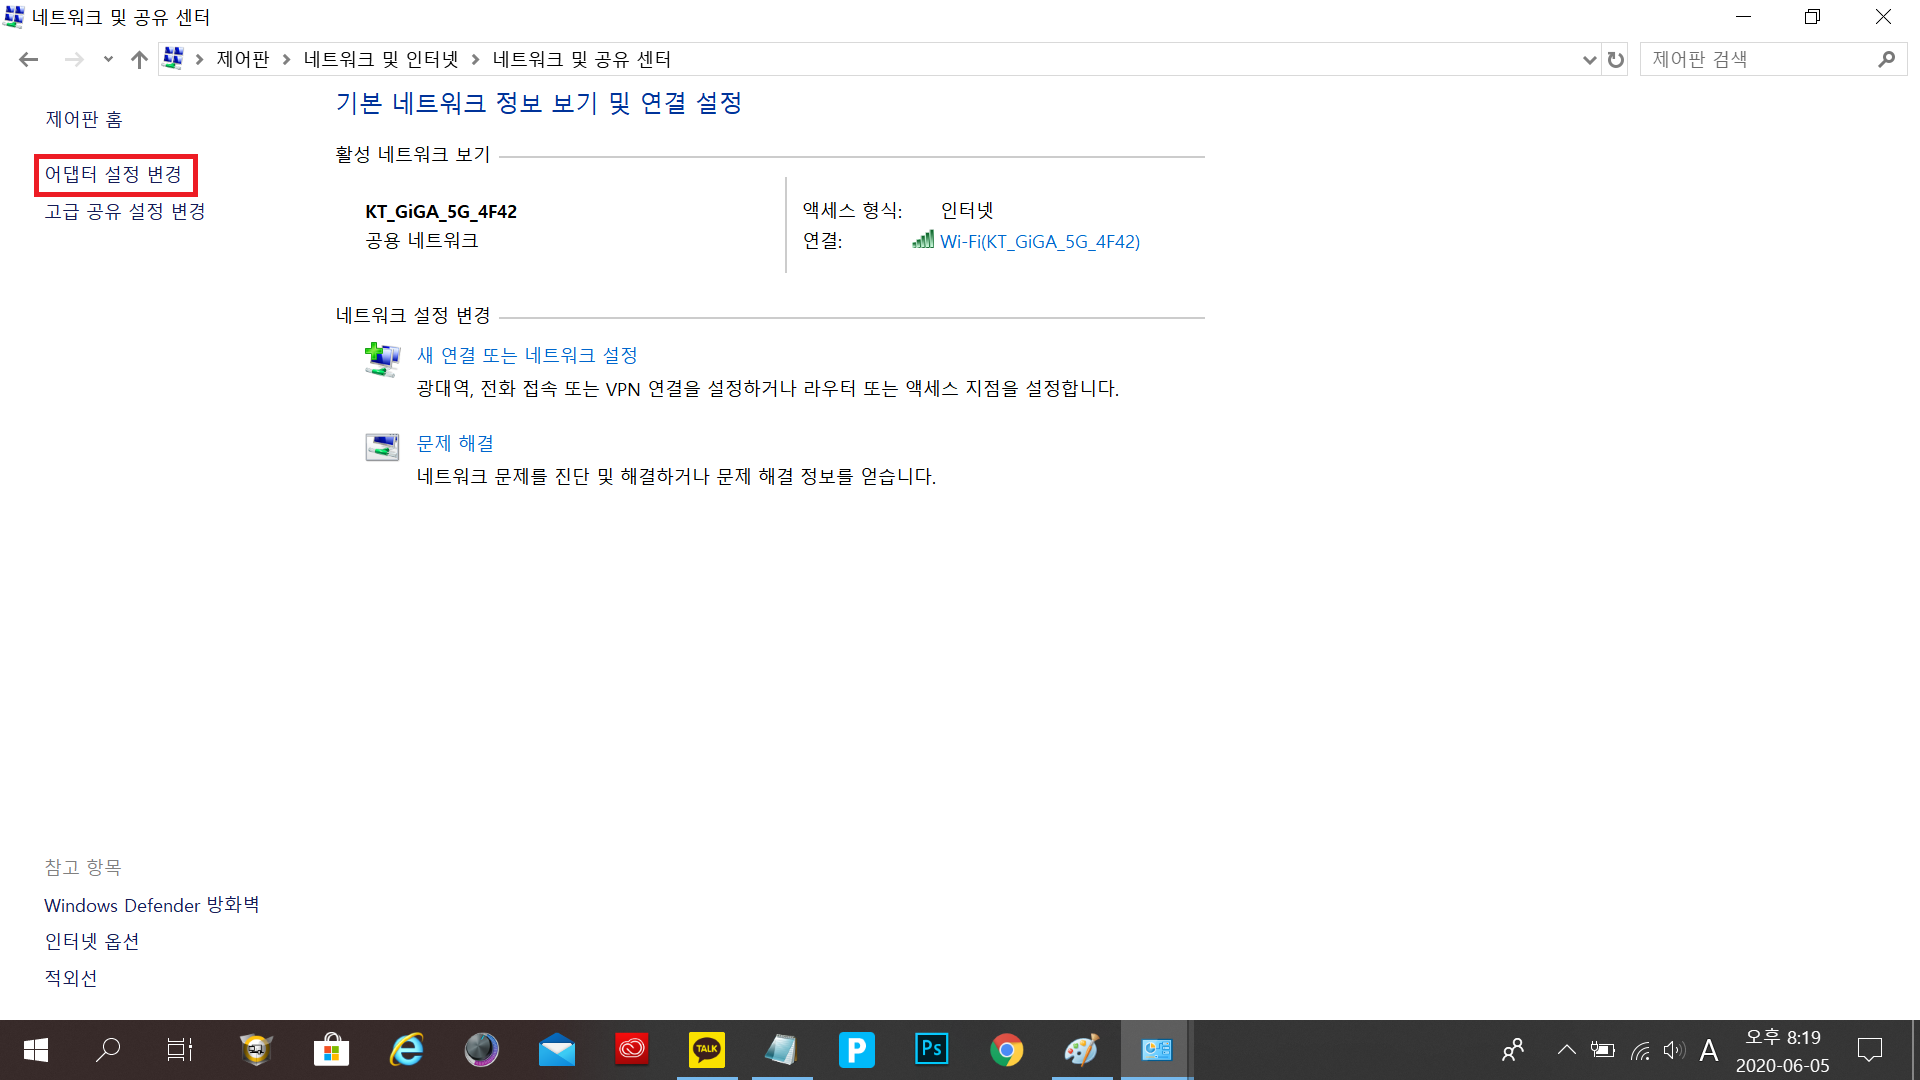Open the Paint app from the taskbar
This screenshot has height=1080, width=1920.
pos(1082,1050)
